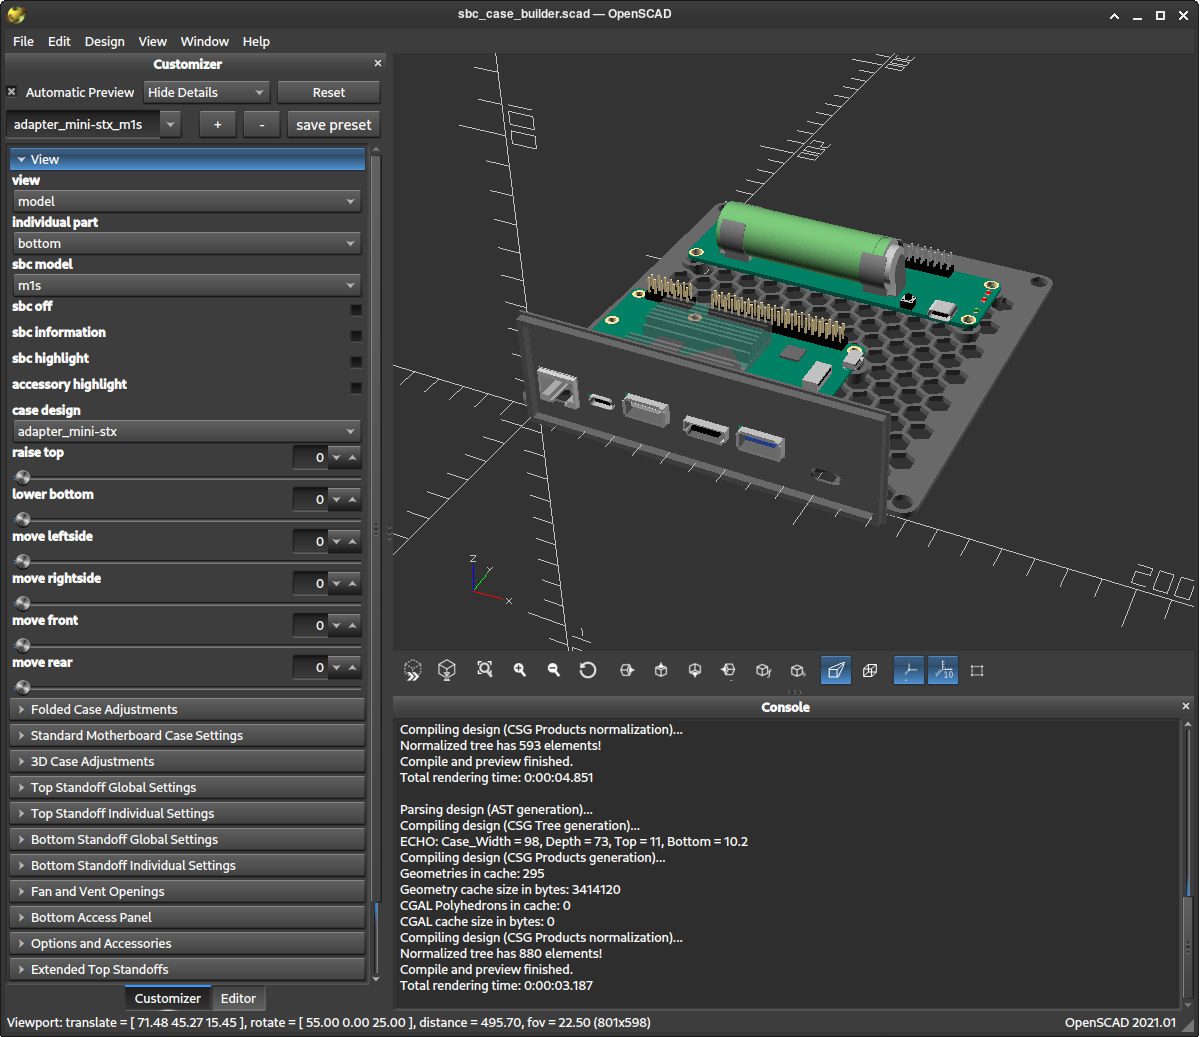Toggle the accessory highlight checkbox
The height and width of the screenshot is (1037, 1200).
[356, 388]
